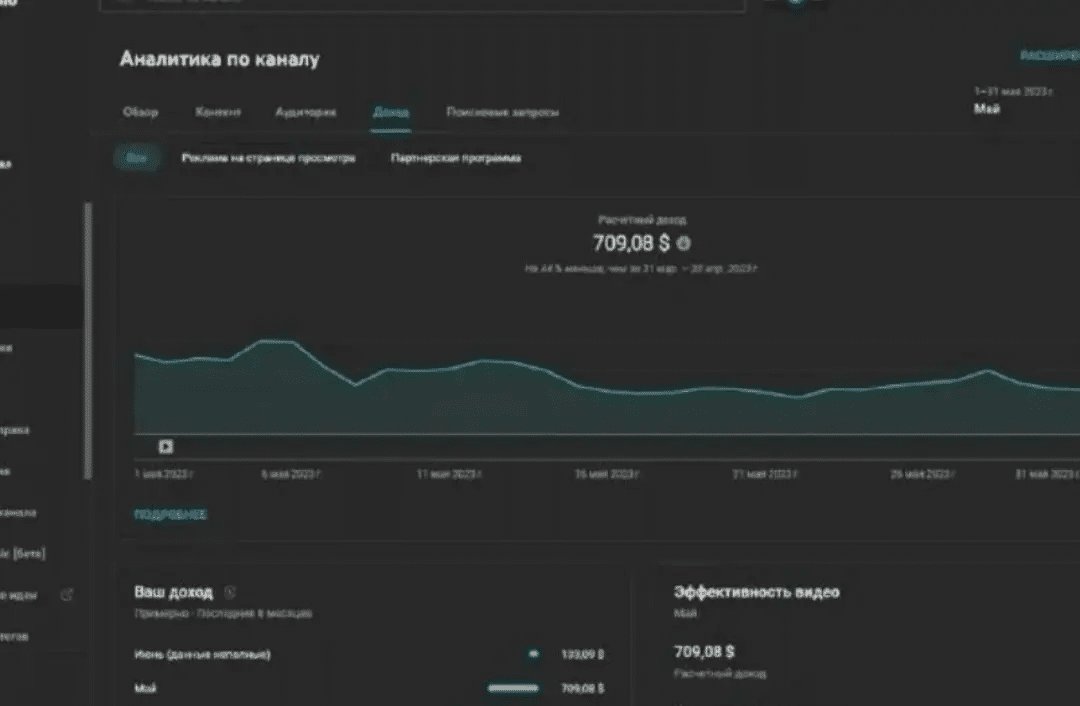Image resolution: width=1080 pixels, height=706 pixels.
Task: Select the Доход tab
Action: pos(391,112)
